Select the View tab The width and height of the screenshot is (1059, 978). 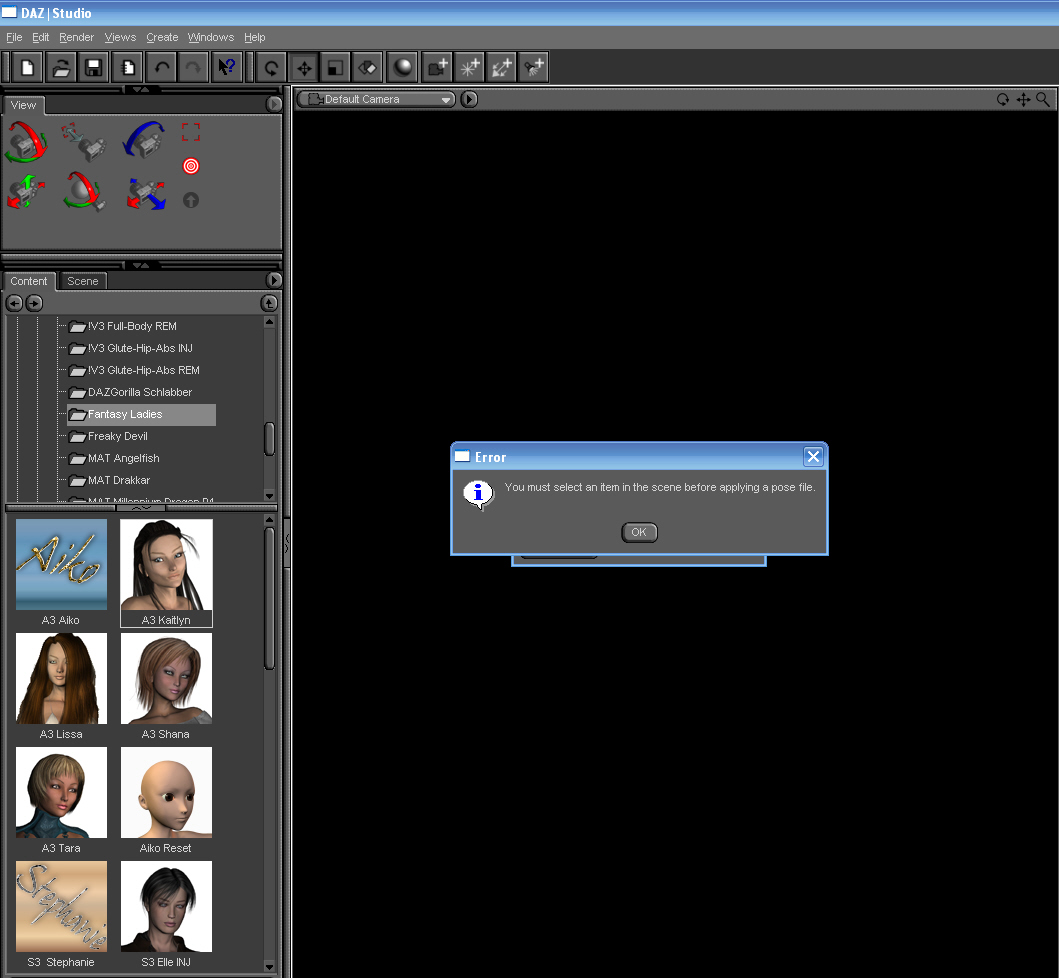[24, 105]
